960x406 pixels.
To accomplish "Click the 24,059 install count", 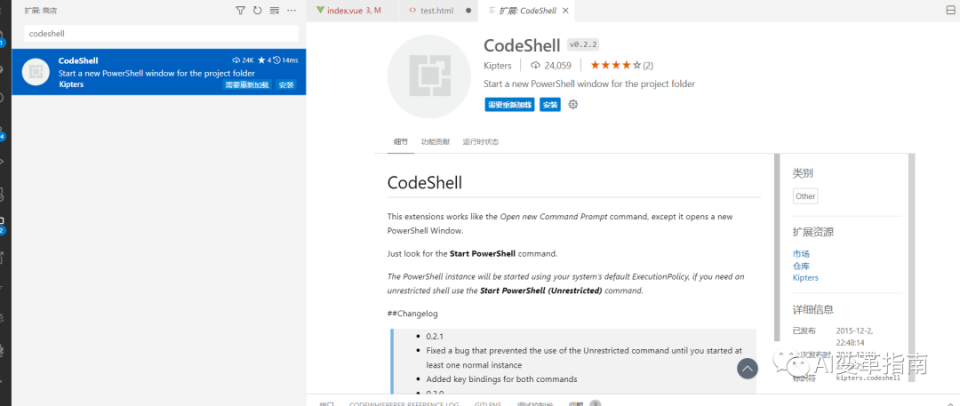I will [551, 66].
